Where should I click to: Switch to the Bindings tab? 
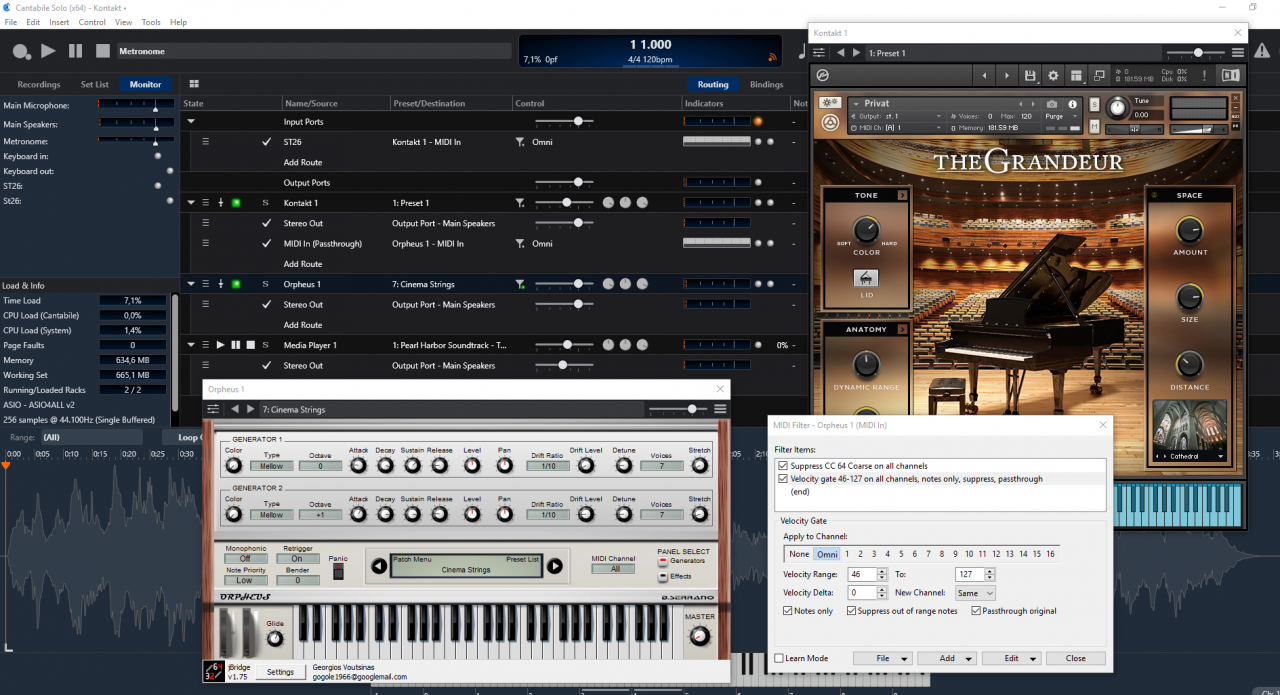pos(766,84)
